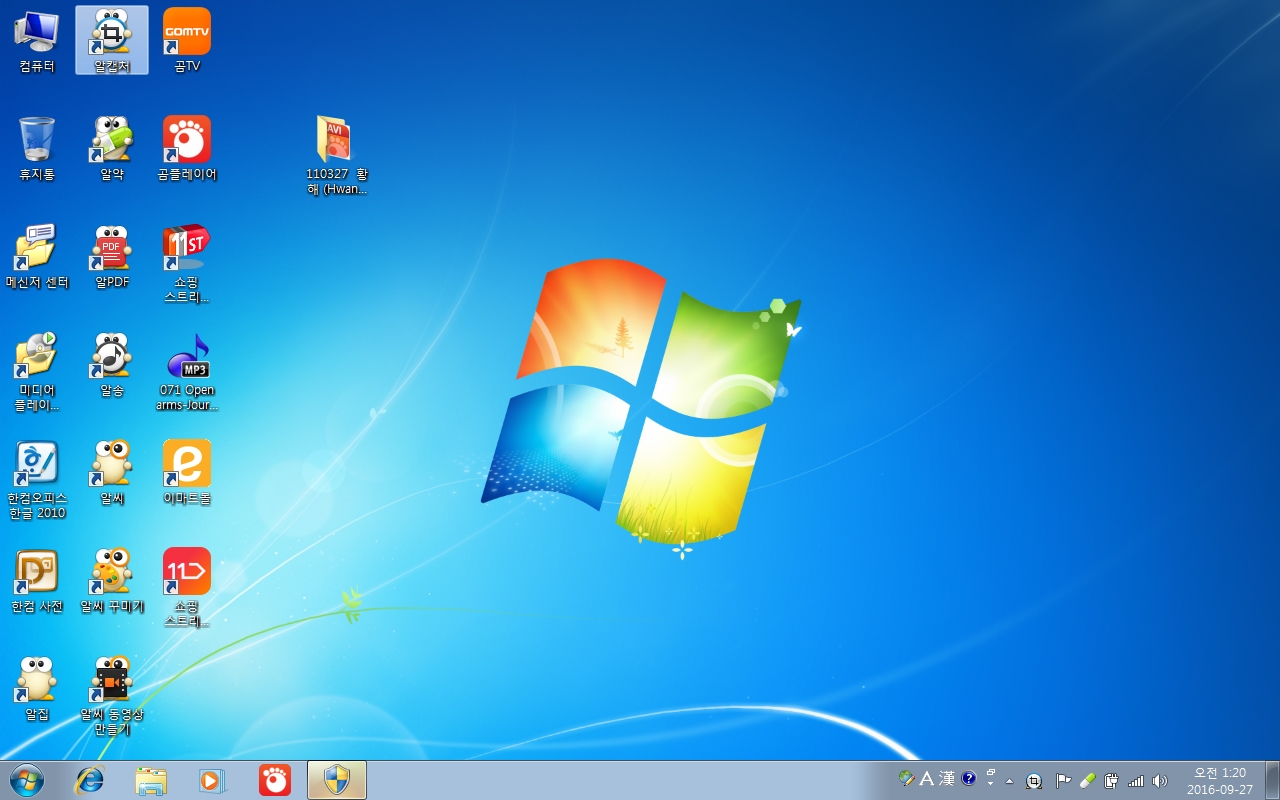Click the speaker volume icon in tray
This screenshot has width=1280, height=800.
[x=1160, y=780]
